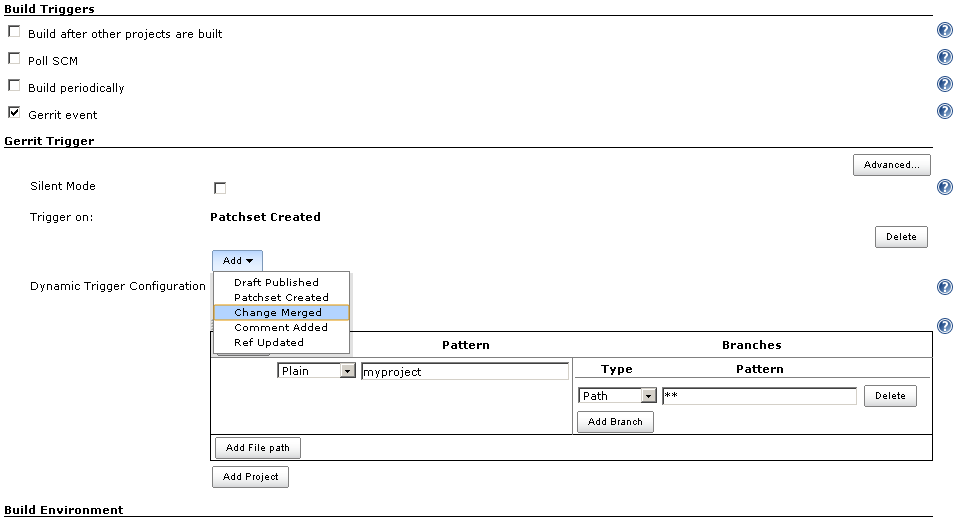Viewport: 959px width, 523px height.
Task: Open help icon for Poll SCM
Action: click(945, 57)
